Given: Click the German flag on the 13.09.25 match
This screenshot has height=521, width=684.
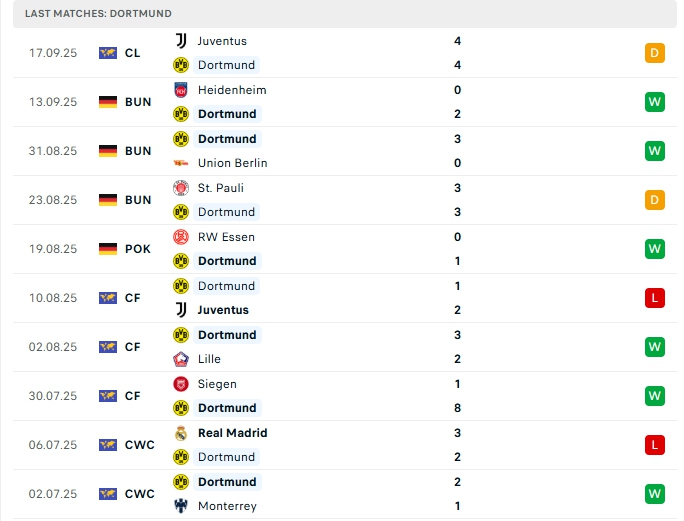Looking at the screenshot, I should point(108,102).
